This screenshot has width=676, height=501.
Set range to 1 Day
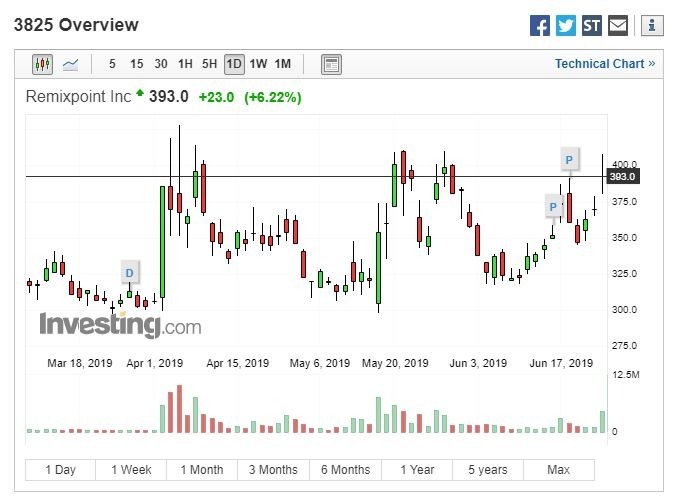click(60, 470)
